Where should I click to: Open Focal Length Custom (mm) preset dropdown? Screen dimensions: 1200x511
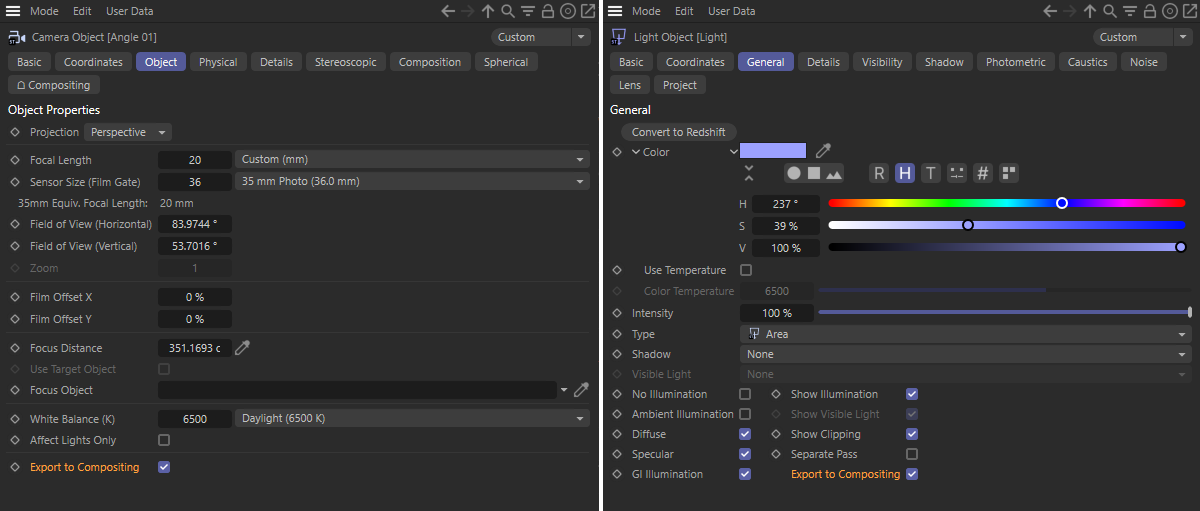coord(412,160)
